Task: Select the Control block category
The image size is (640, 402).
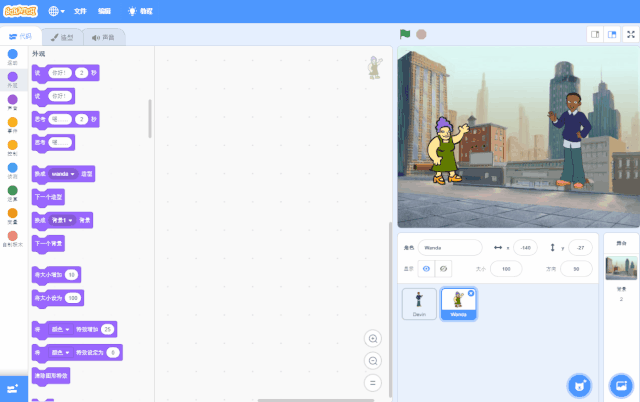Action: [13, 148]
